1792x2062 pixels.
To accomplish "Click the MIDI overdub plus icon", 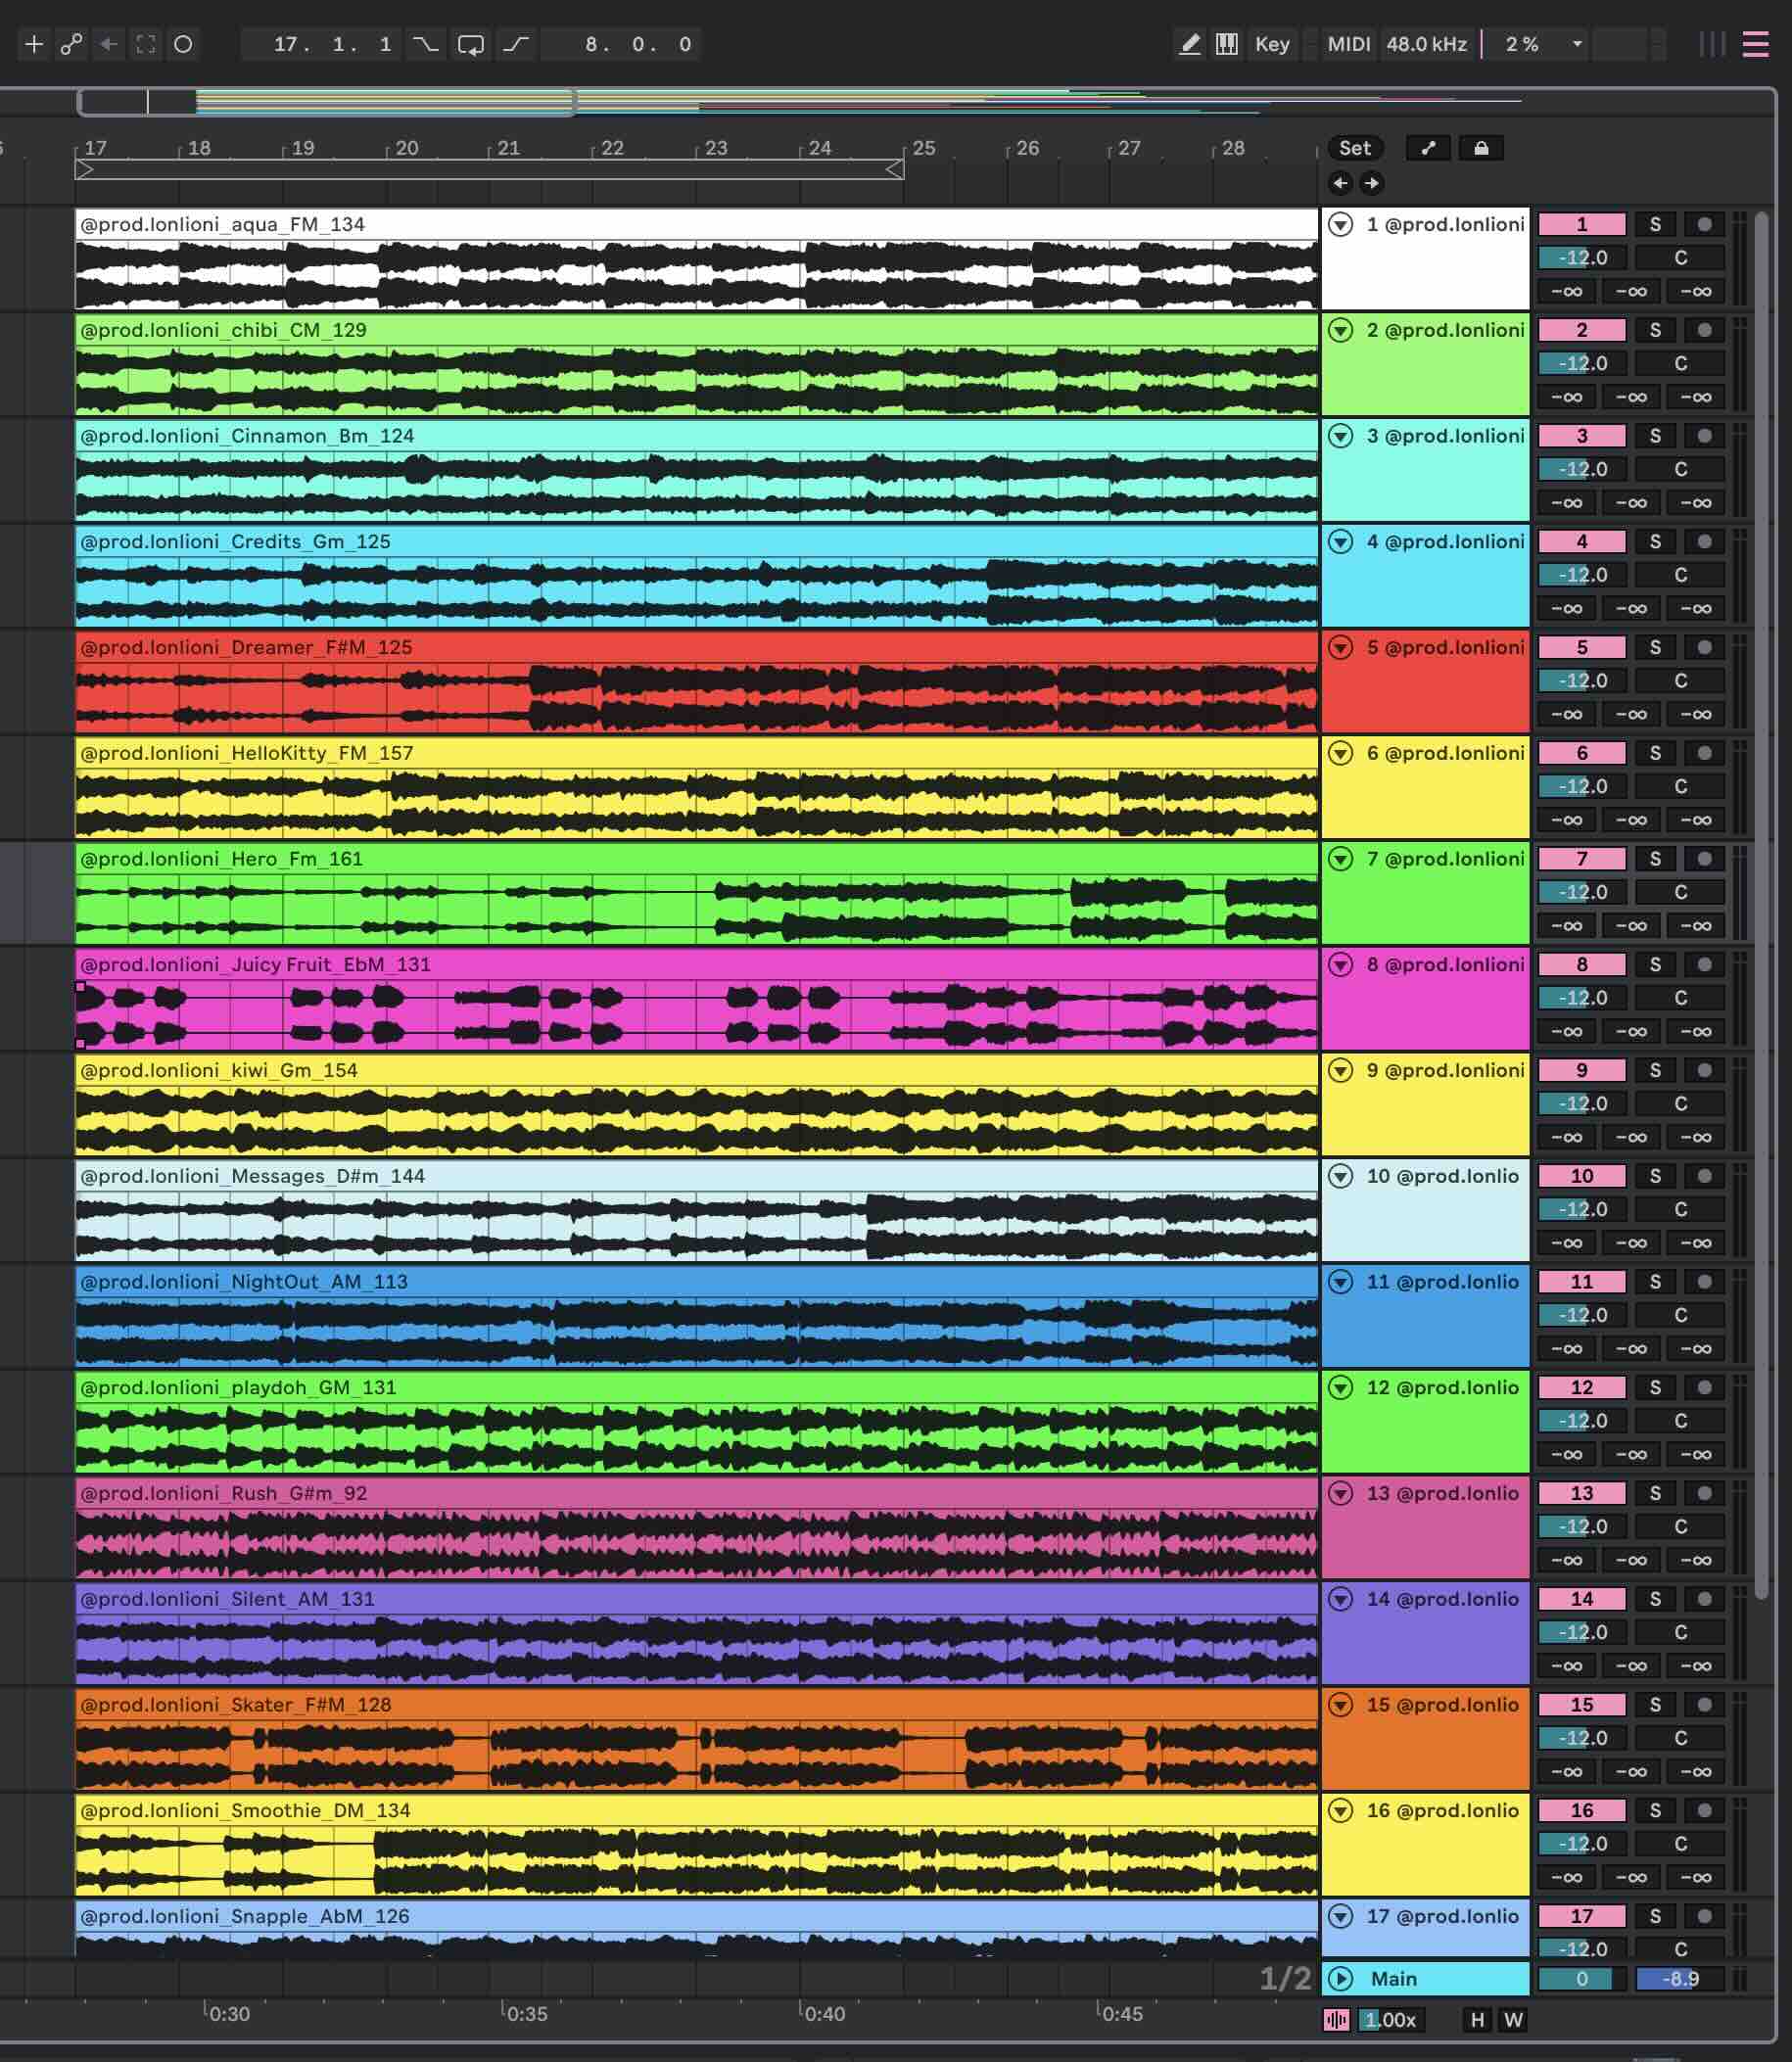I will [x=34, y=44].
